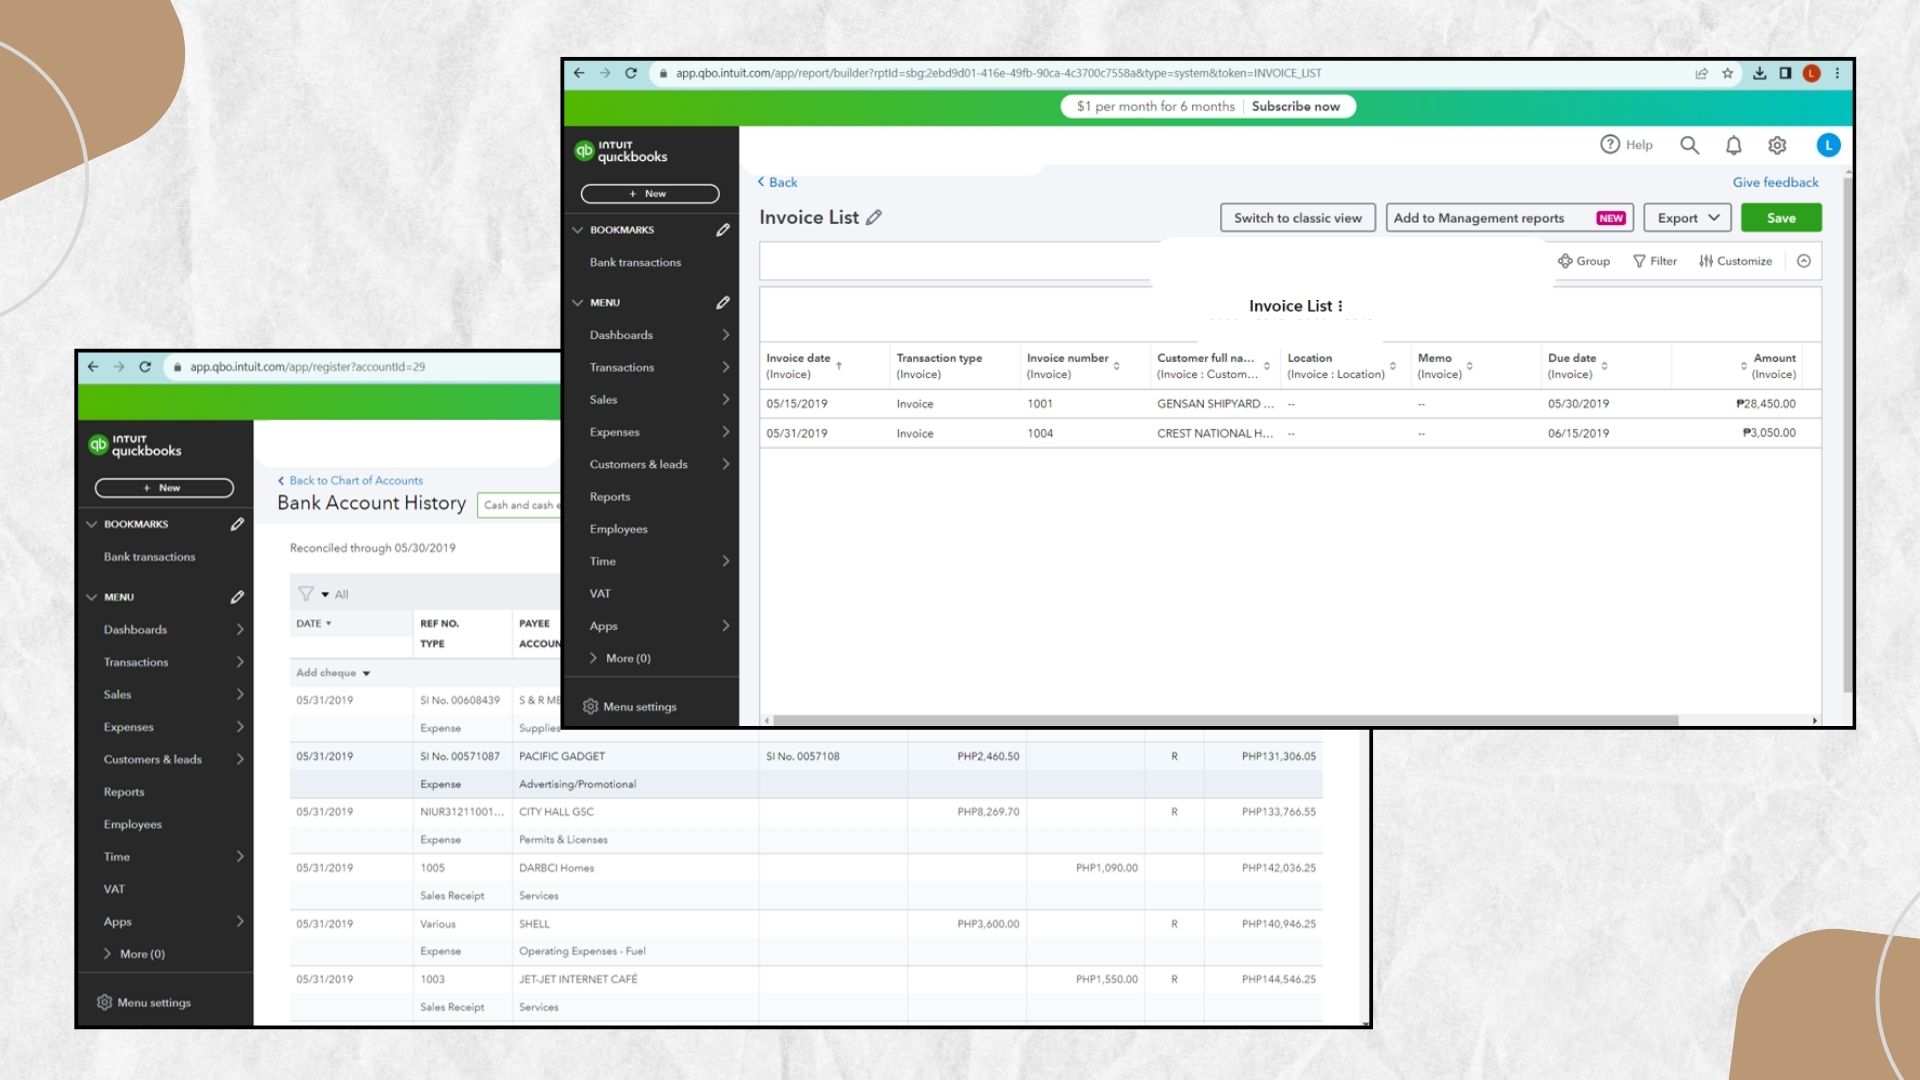Viewport: 1920px width, 1080px height.
Task: Open the Export dropdown
Action: [x=1687, y=217]
